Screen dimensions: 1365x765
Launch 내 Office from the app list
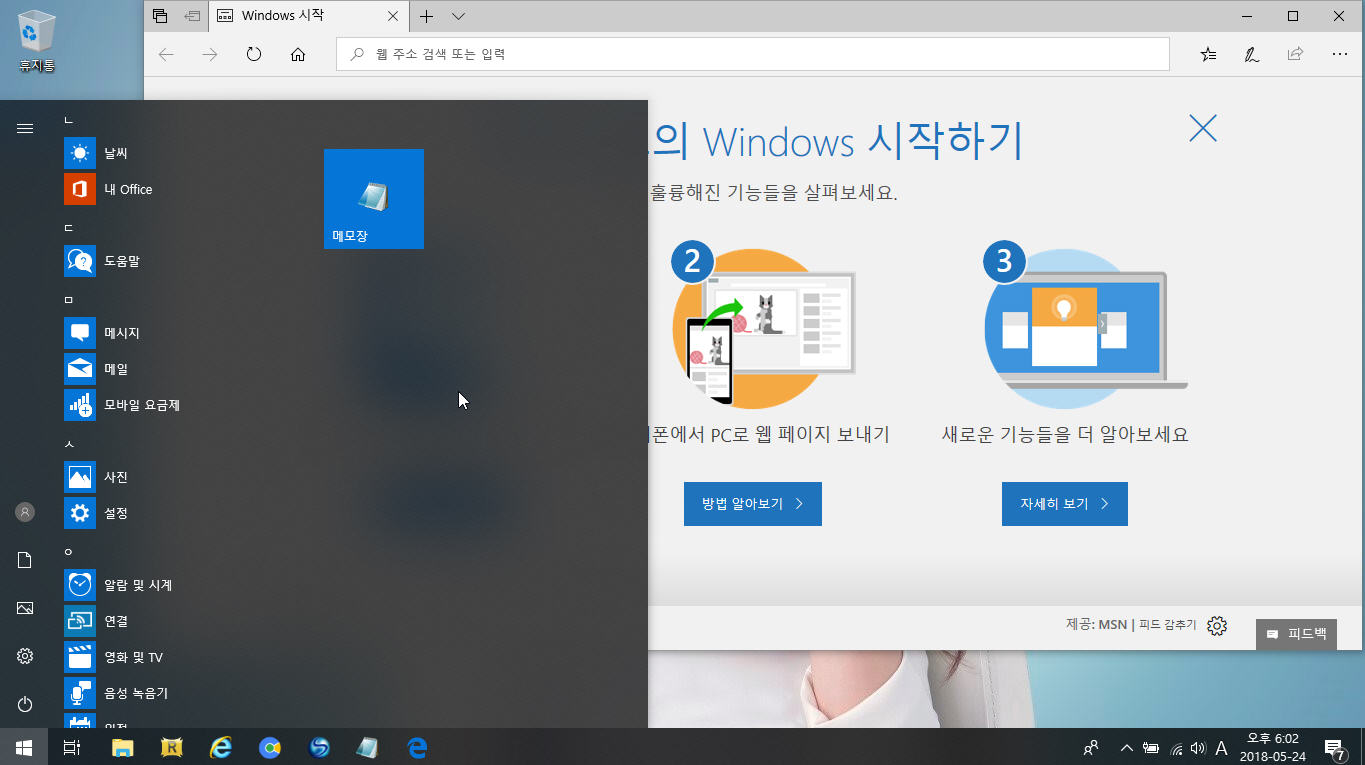coord(80,189)
